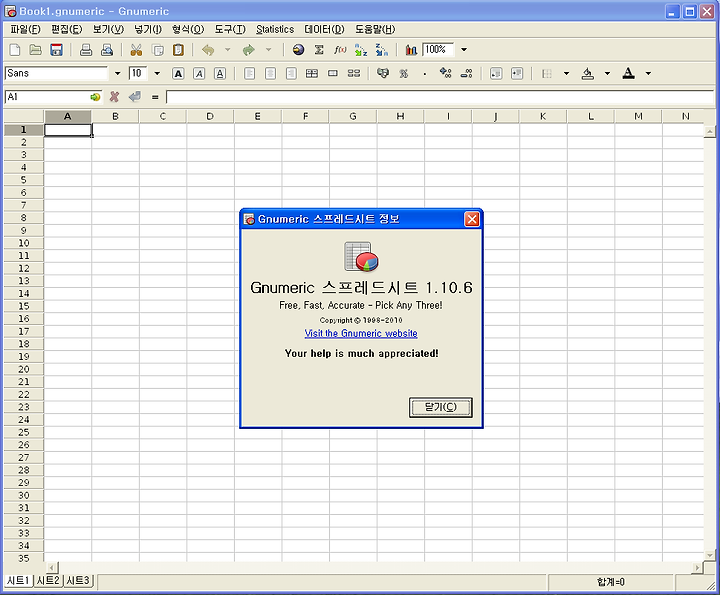
Task: Close about dialog with X button
Action: pos(472,219)
